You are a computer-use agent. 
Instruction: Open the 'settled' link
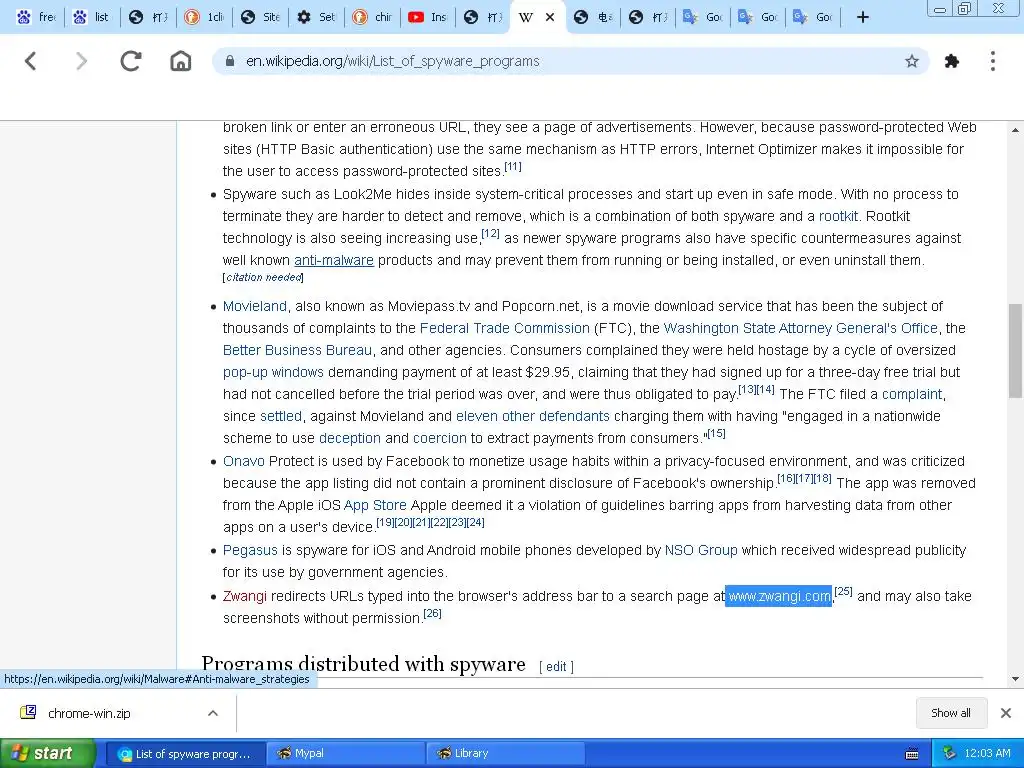click(281, 416)
